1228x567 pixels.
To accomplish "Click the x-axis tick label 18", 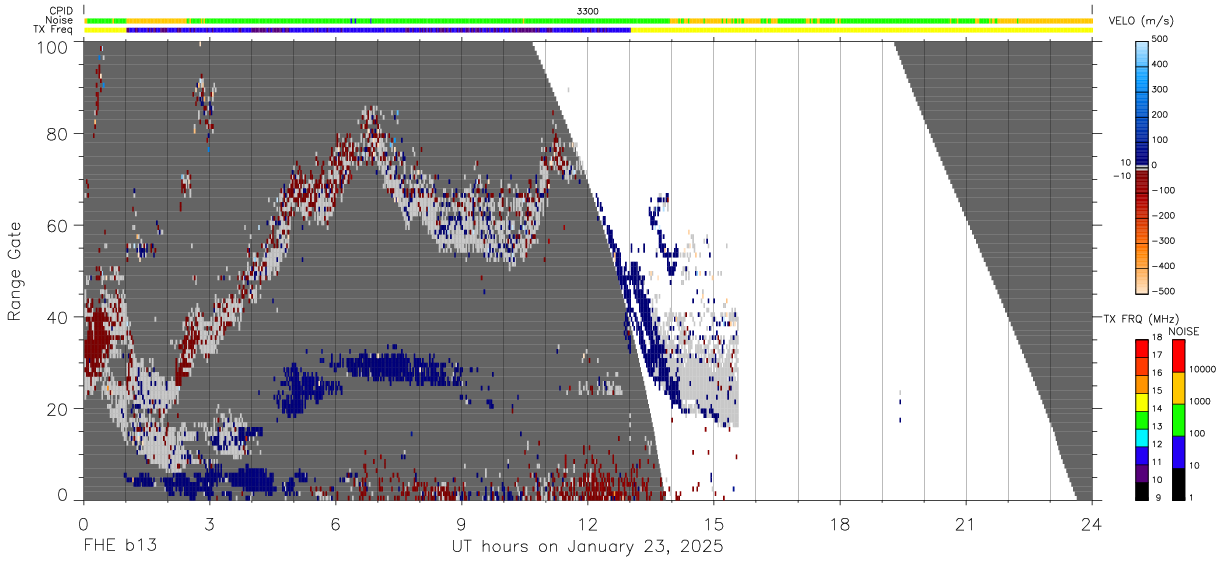I will pos(839,524).
